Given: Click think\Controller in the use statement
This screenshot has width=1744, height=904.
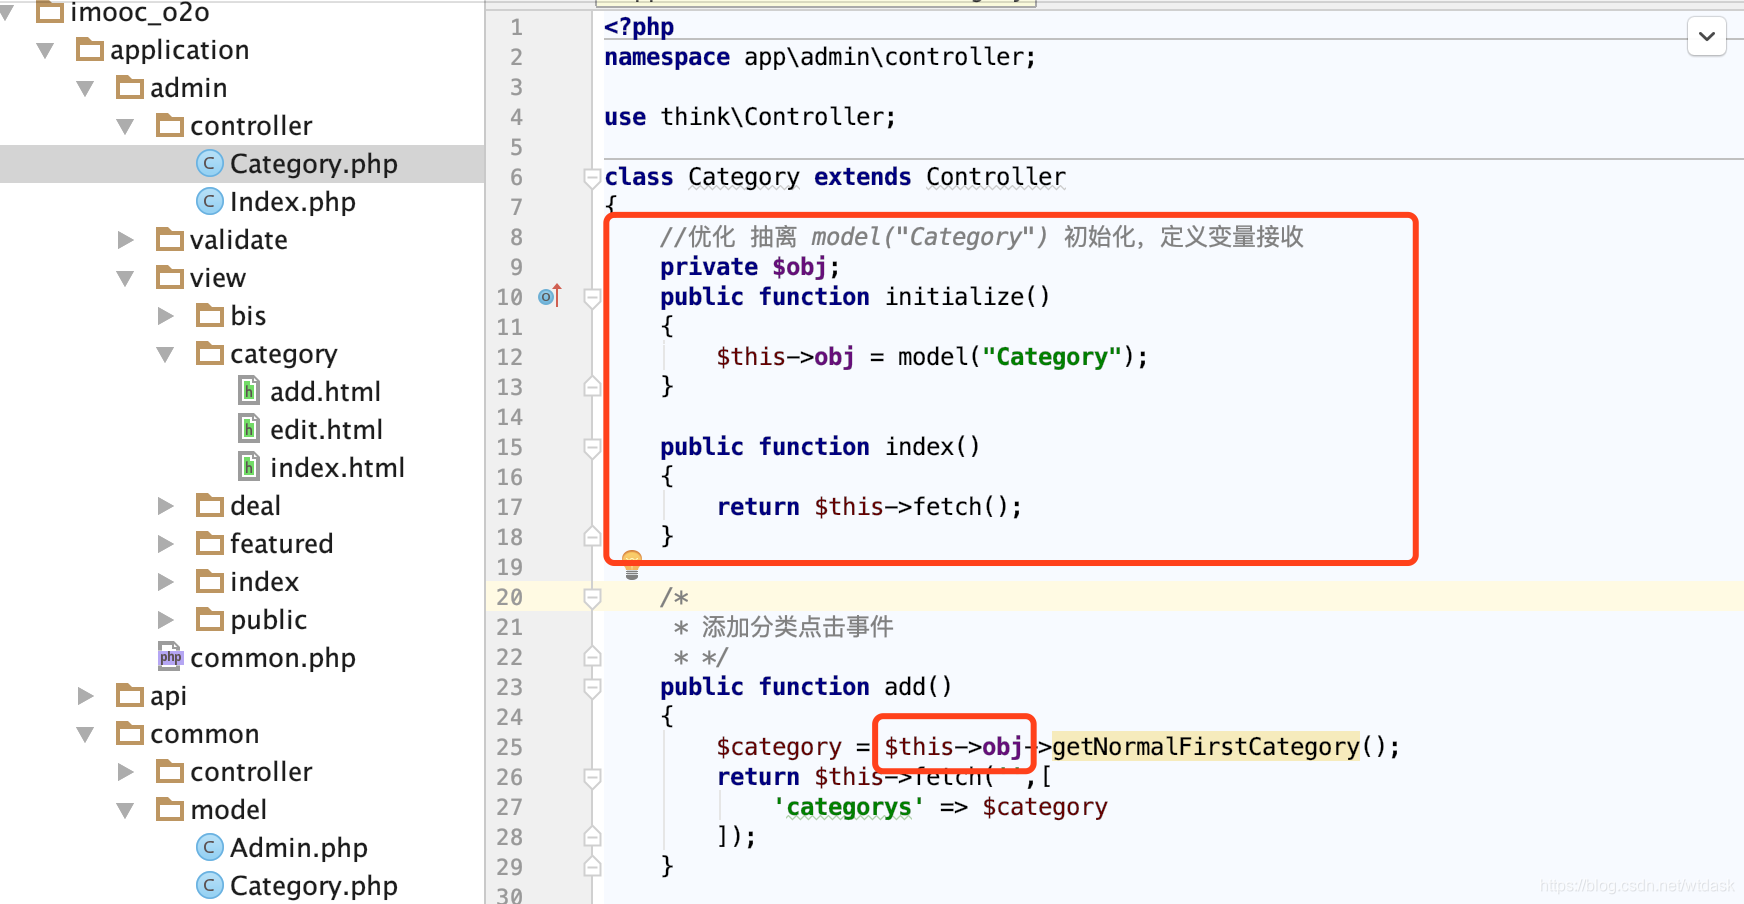Looking at the screenshot, I should point(771,116).
